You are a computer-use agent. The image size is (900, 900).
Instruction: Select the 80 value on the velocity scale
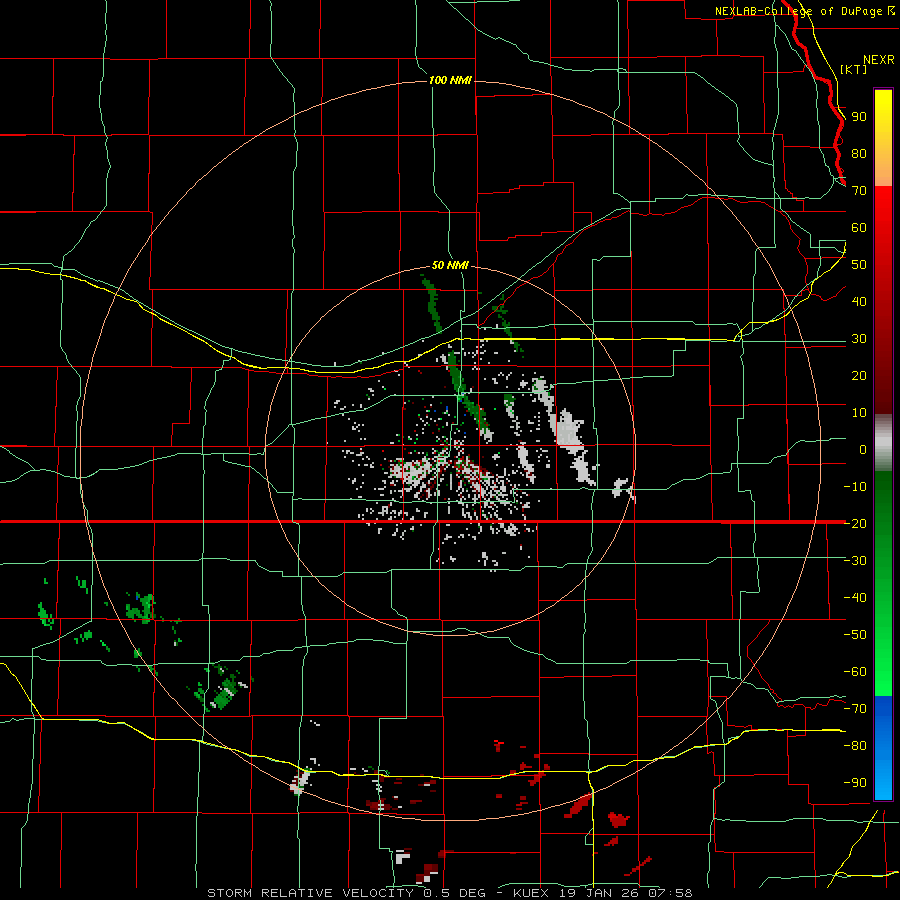pyautogui.click(x=859, y=153)
